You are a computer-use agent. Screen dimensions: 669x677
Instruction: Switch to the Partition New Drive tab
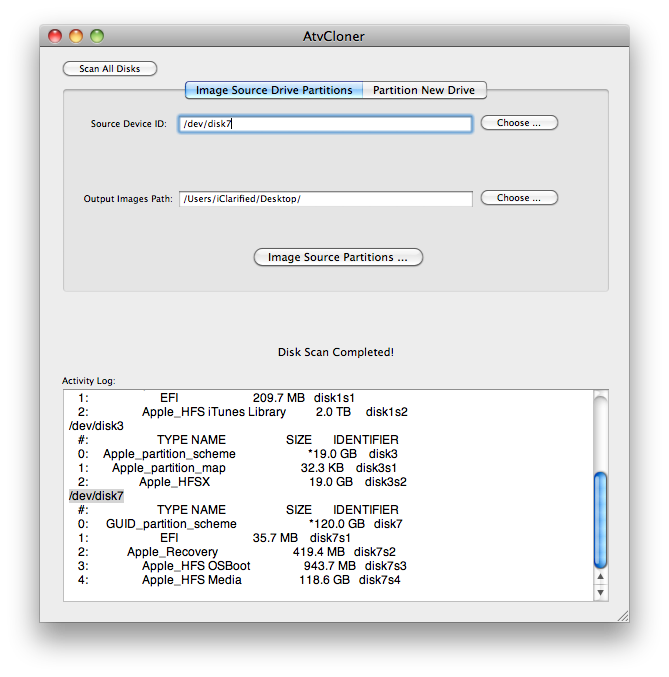424,90
